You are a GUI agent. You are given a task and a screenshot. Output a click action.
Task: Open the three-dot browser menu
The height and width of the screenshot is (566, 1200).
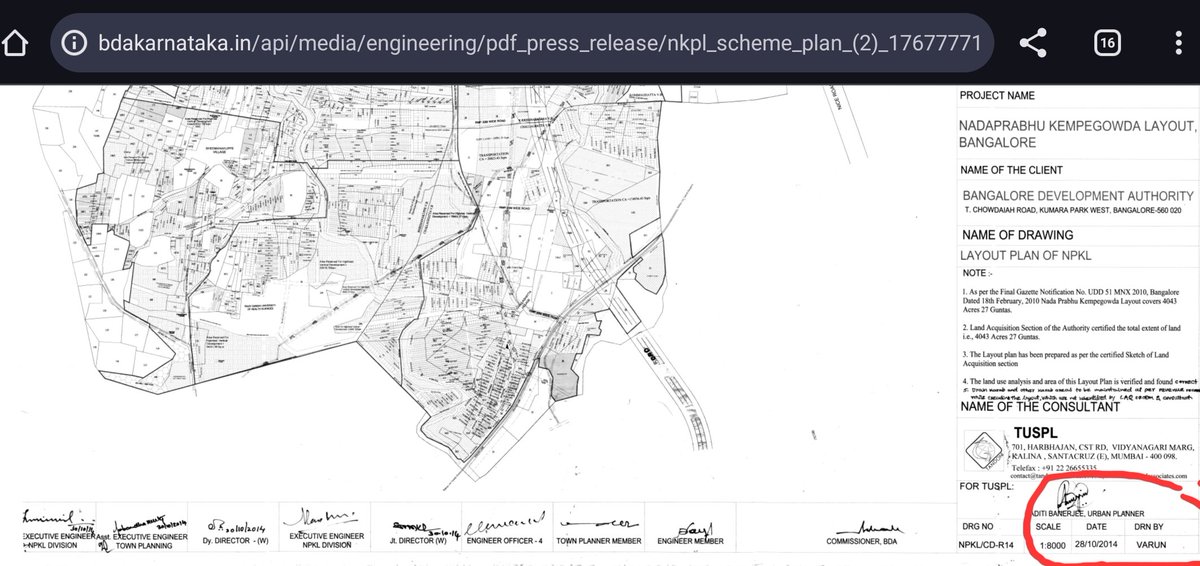[x=1178, y=43]
